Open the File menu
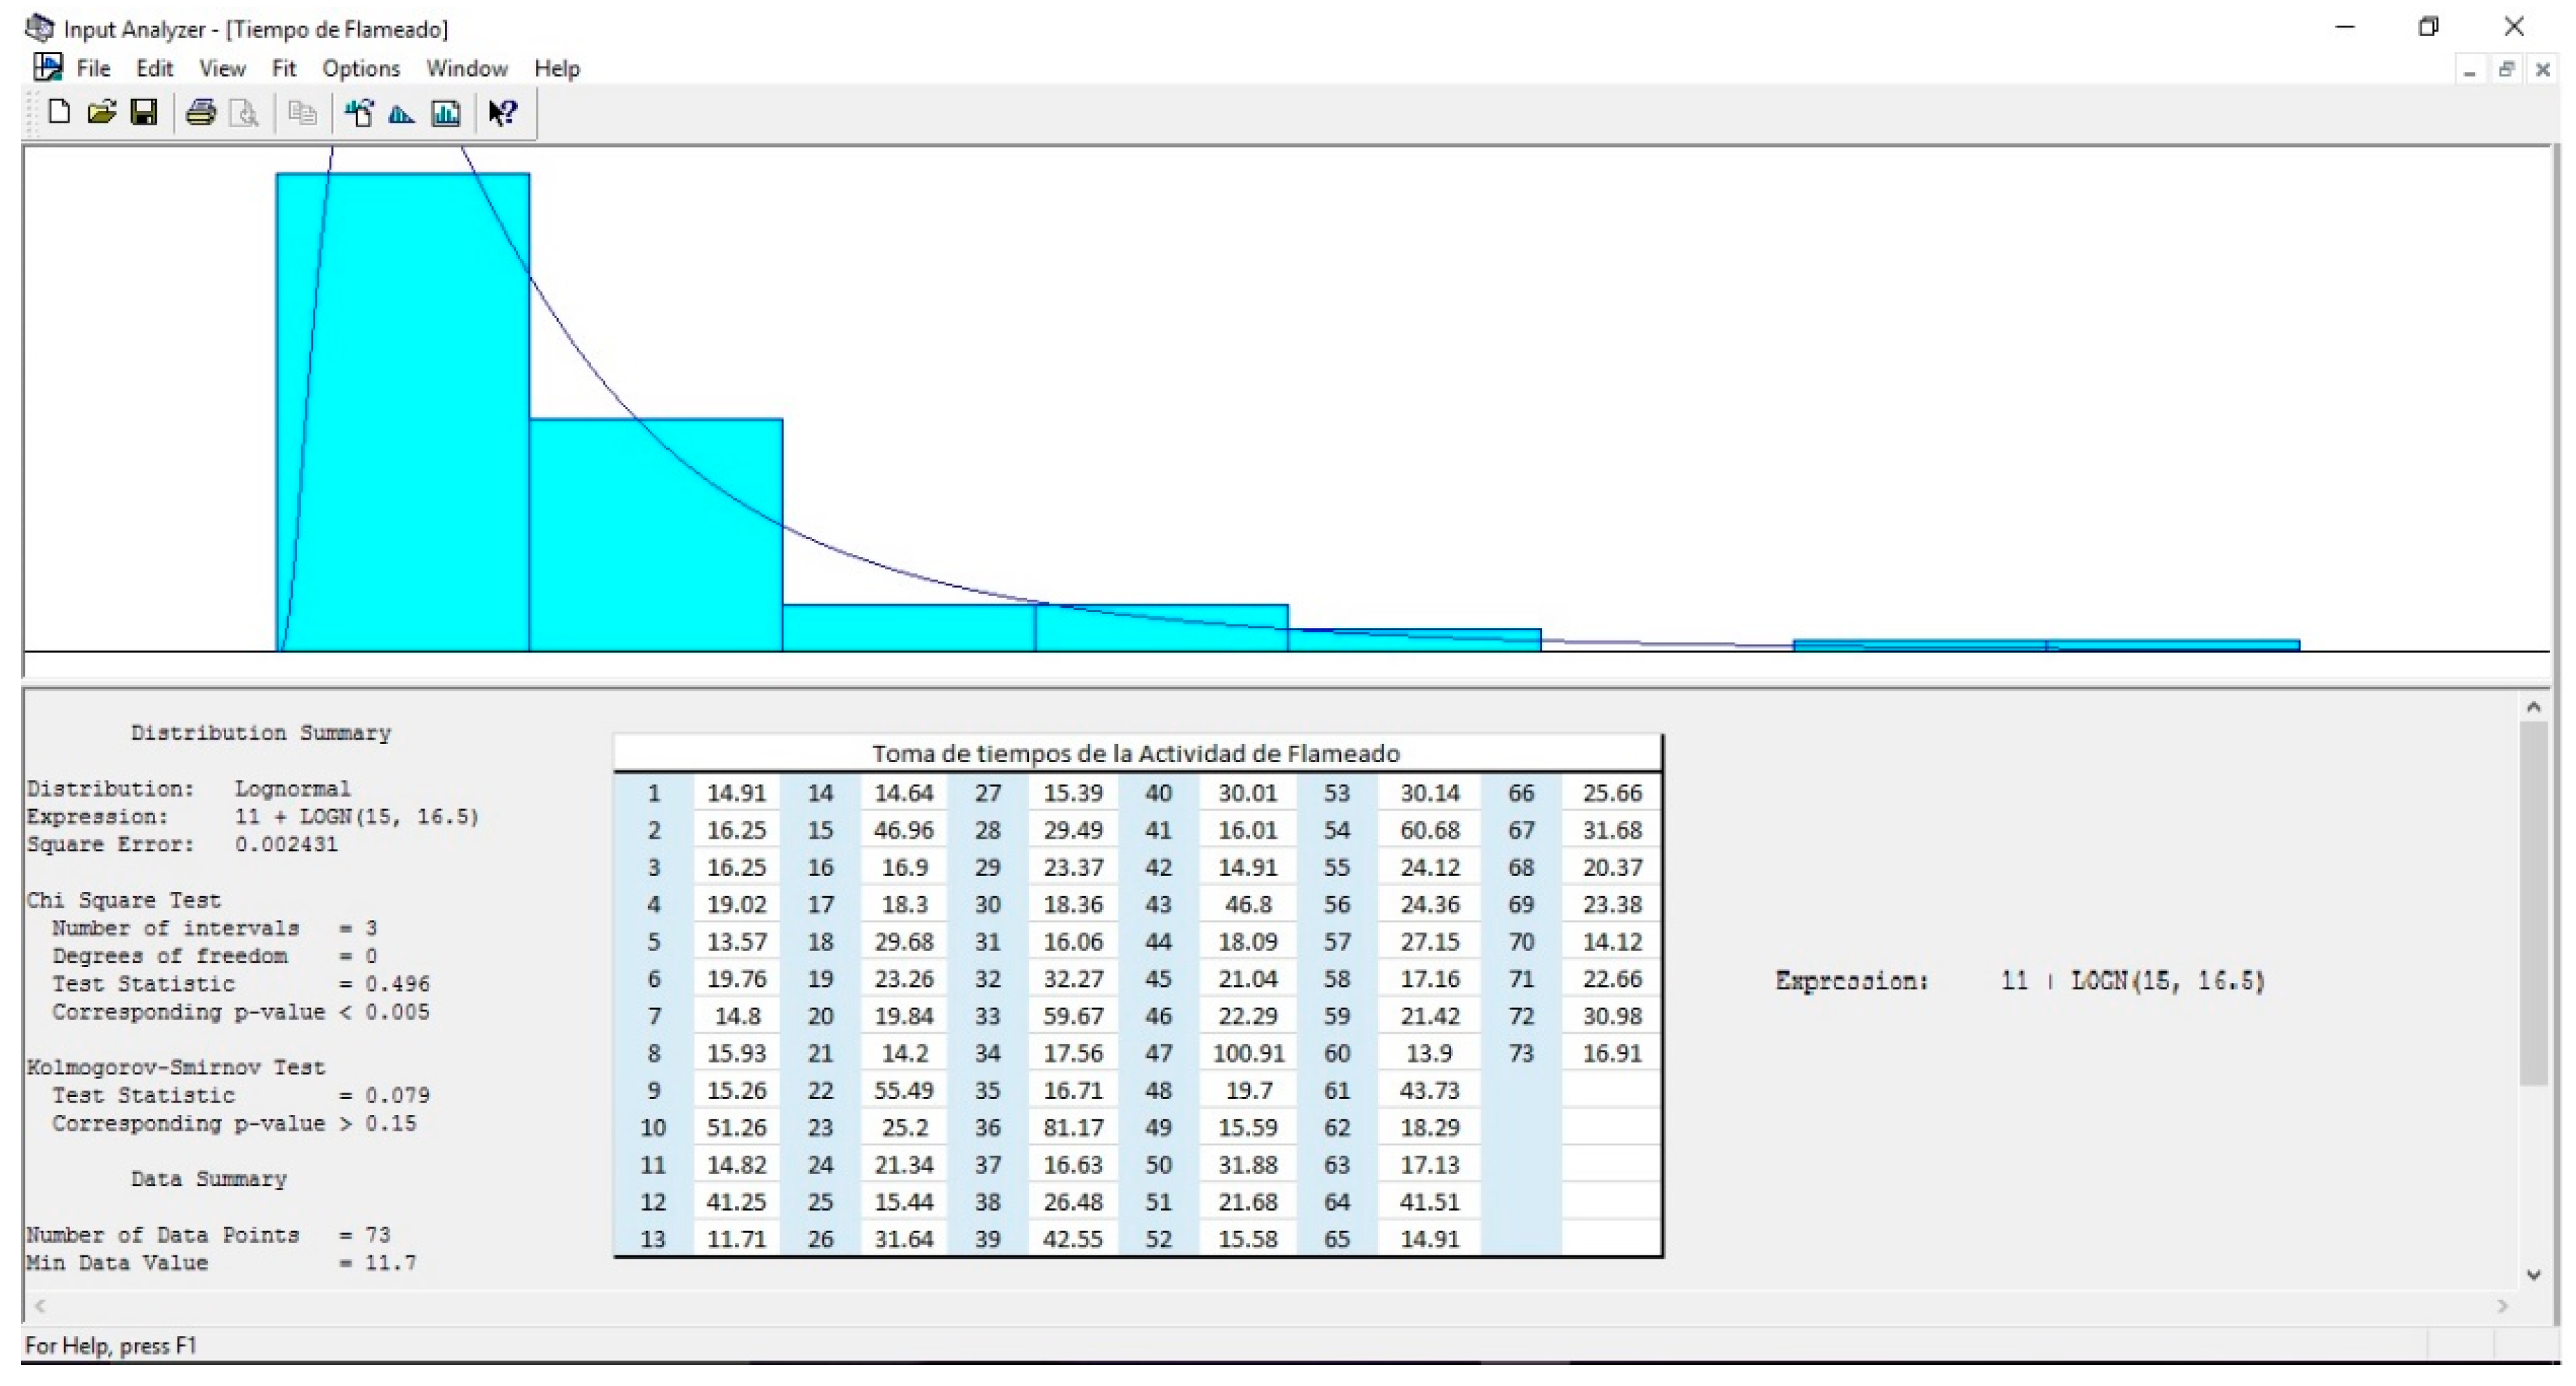 coord(93,69)
